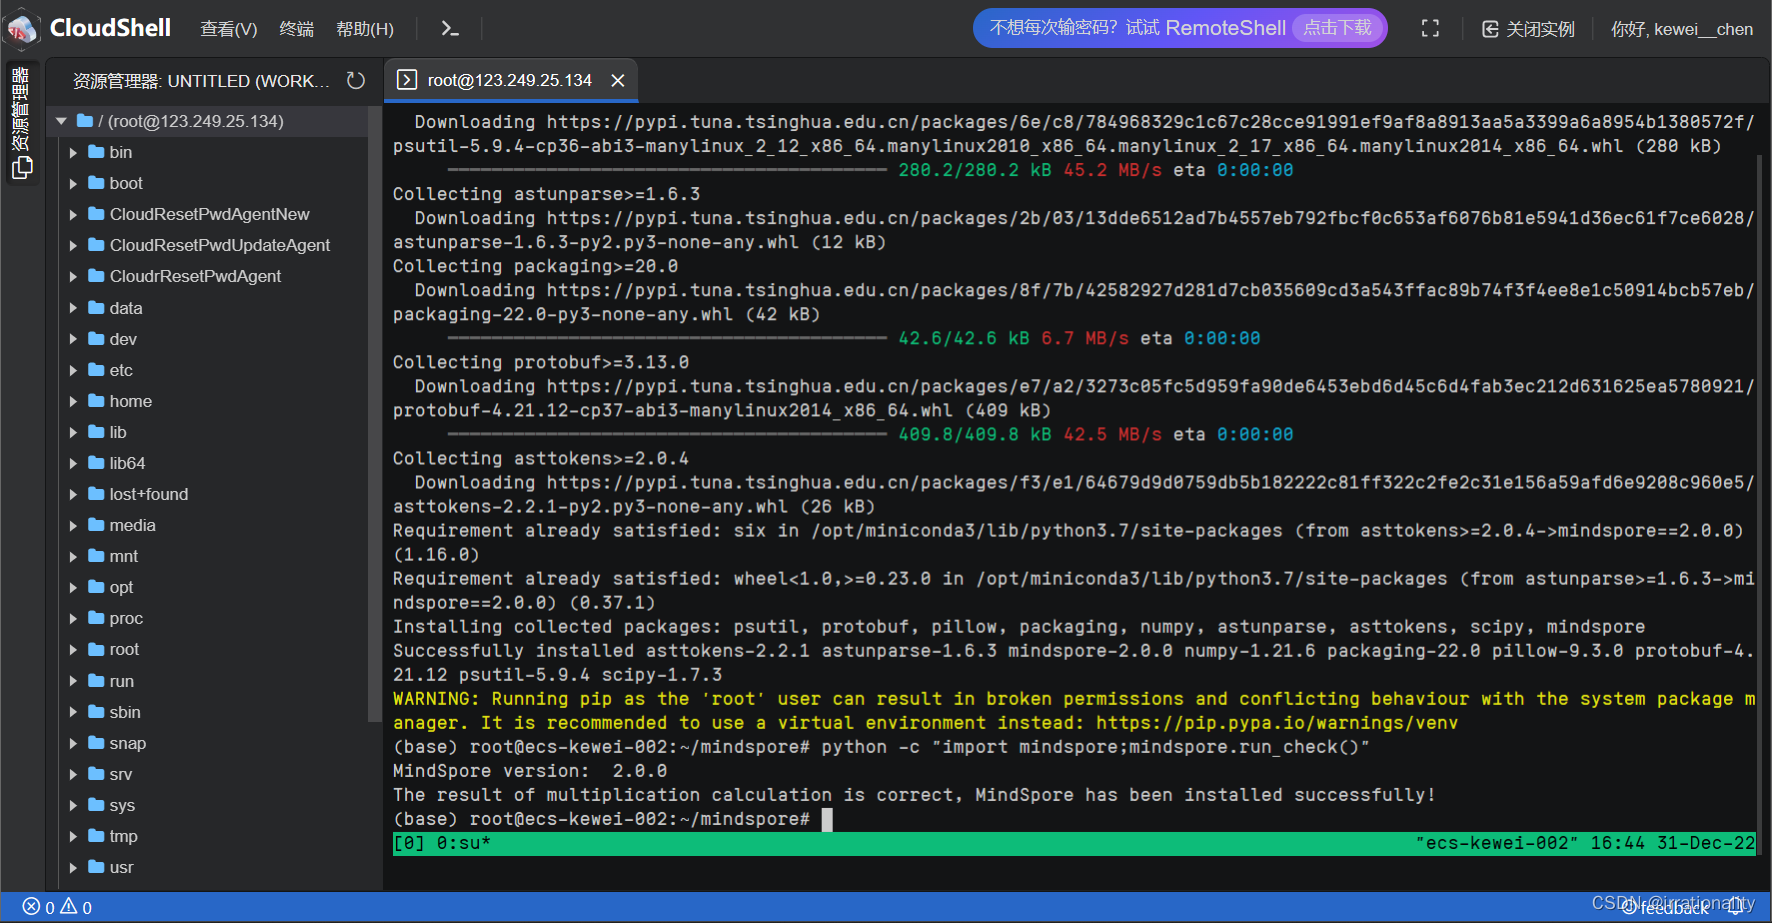Expand the mnt folder arrow
Viewport: 1772px width, 923px height.
tap(73, 556)
